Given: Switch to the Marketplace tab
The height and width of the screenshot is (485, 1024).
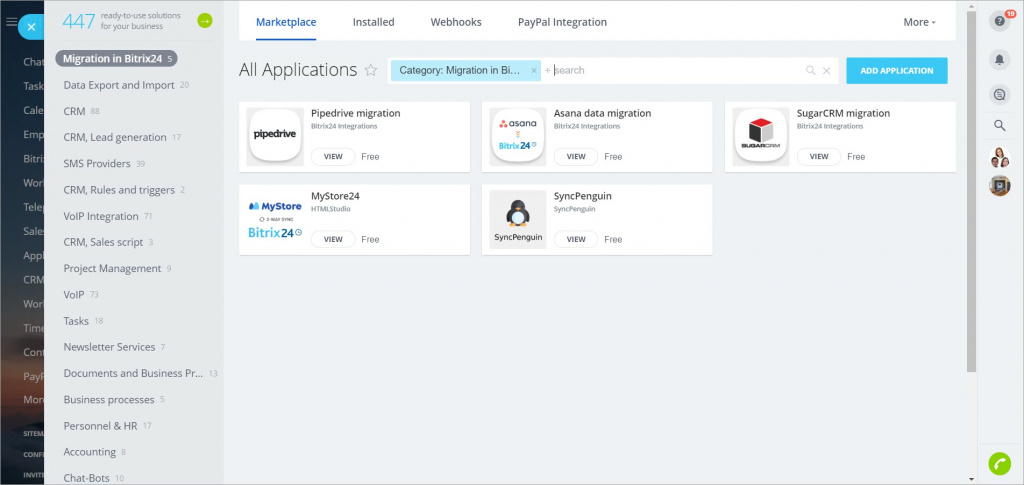Looking at the screenshot, I should tap(286, 22).
